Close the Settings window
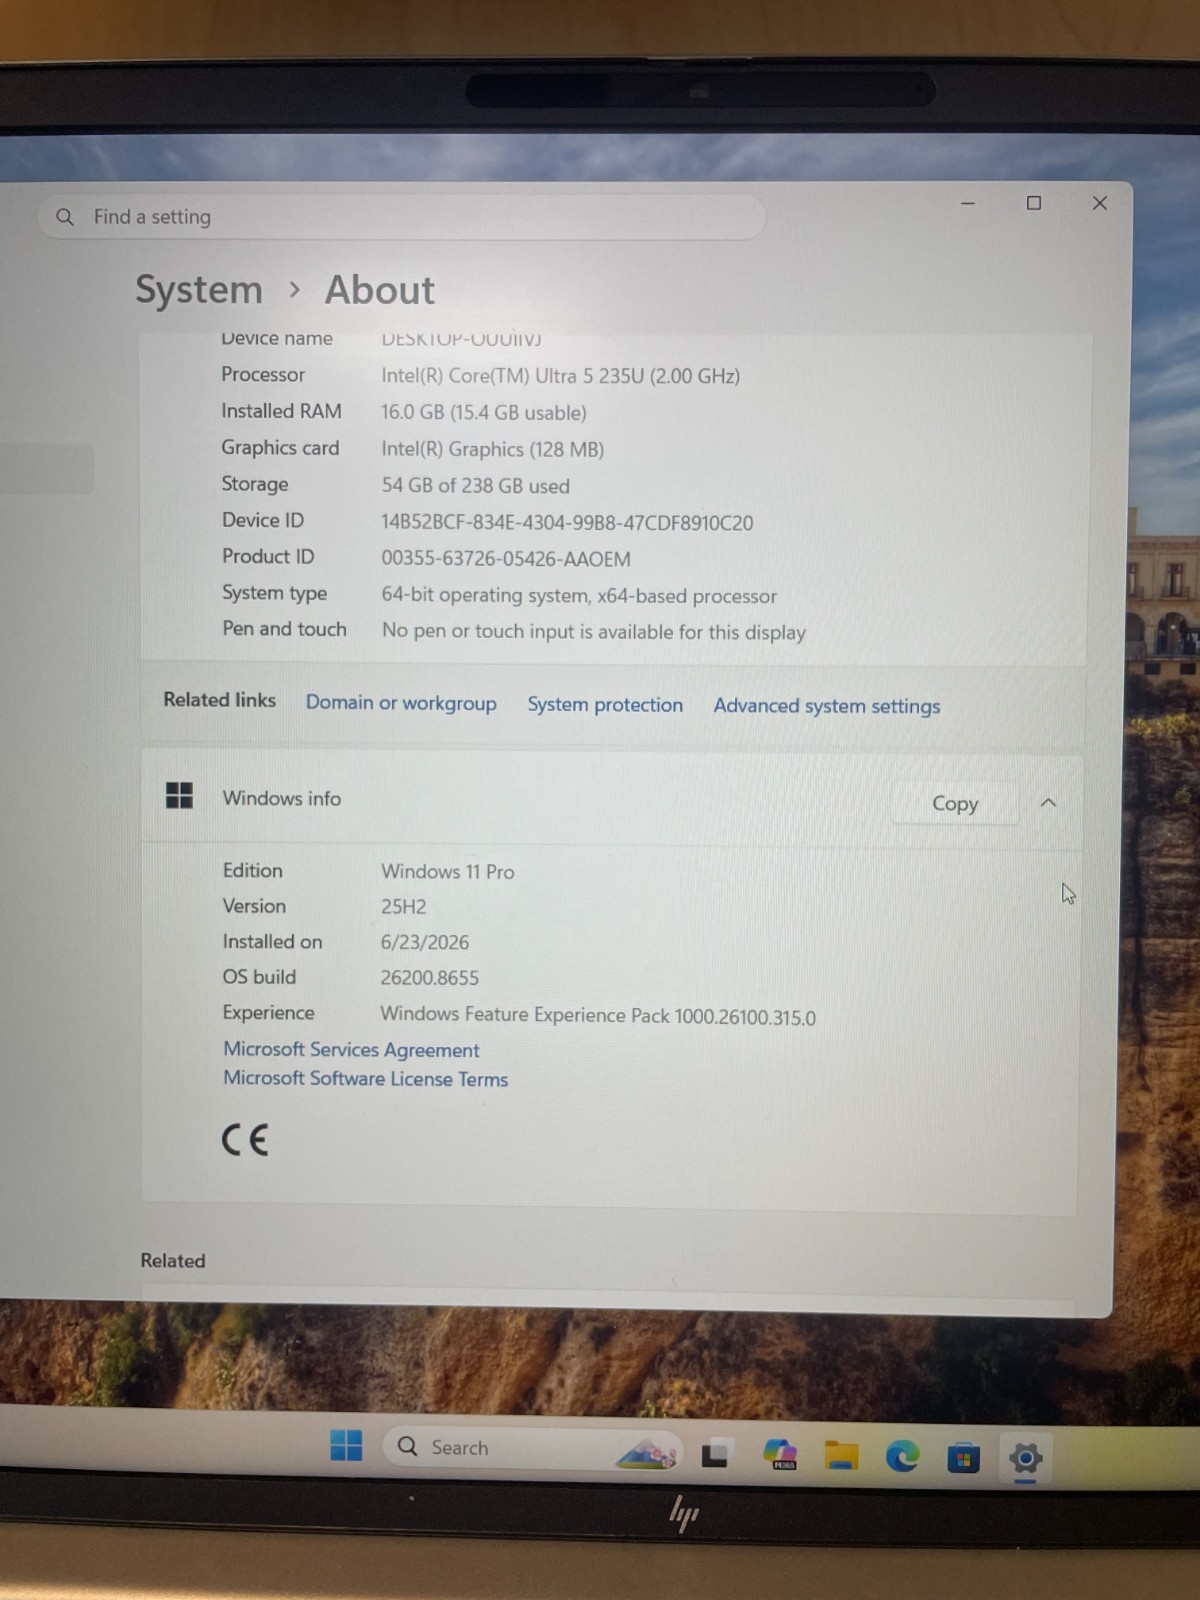The width and height of the screenshot is (1200, 1600). pos(1100,203)
